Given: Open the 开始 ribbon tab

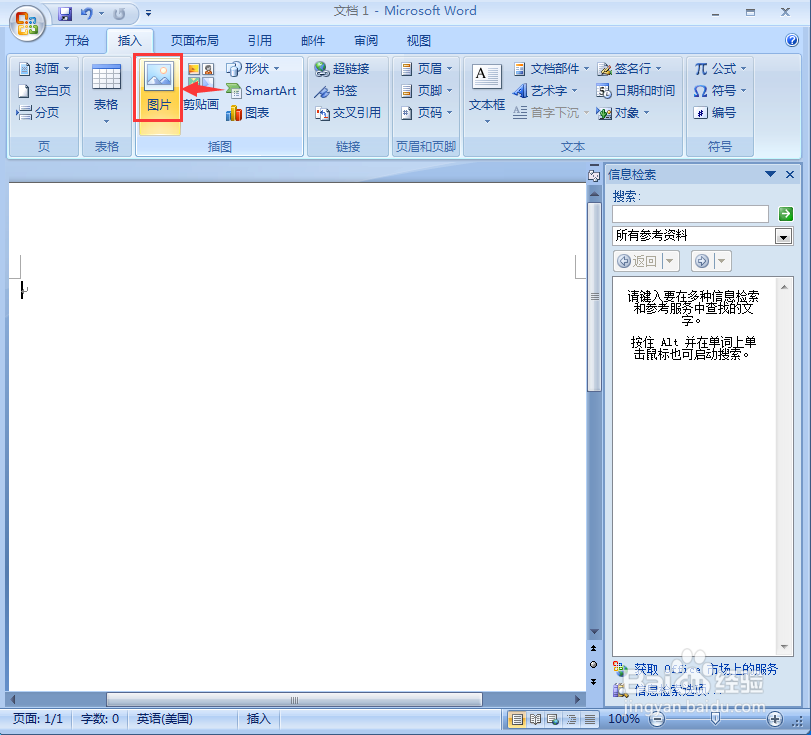Looking at the screenshot, I should [x=77, y=40].
